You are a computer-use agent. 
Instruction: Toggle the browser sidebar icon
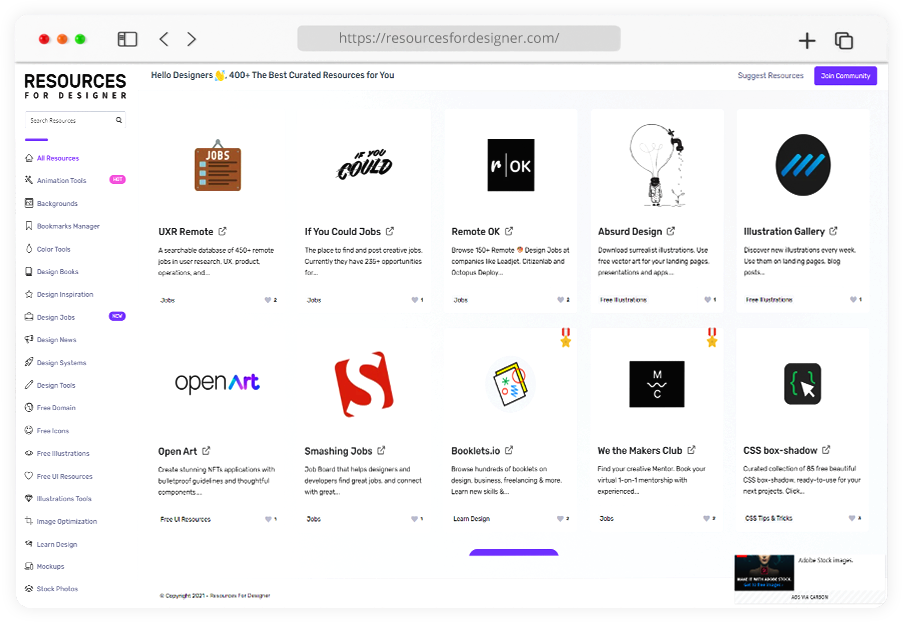(127, 39)
